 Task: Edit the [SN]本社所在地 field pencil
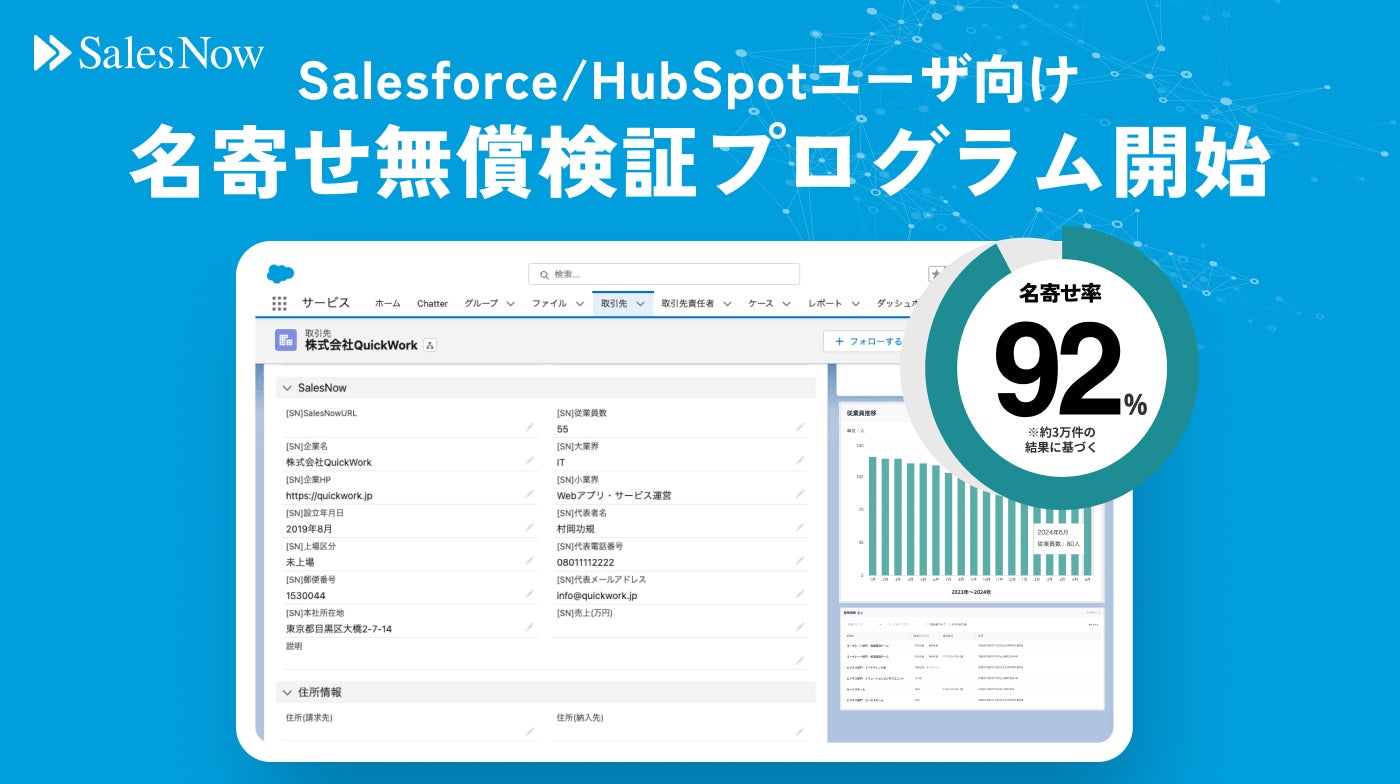[x=530, y=627]
